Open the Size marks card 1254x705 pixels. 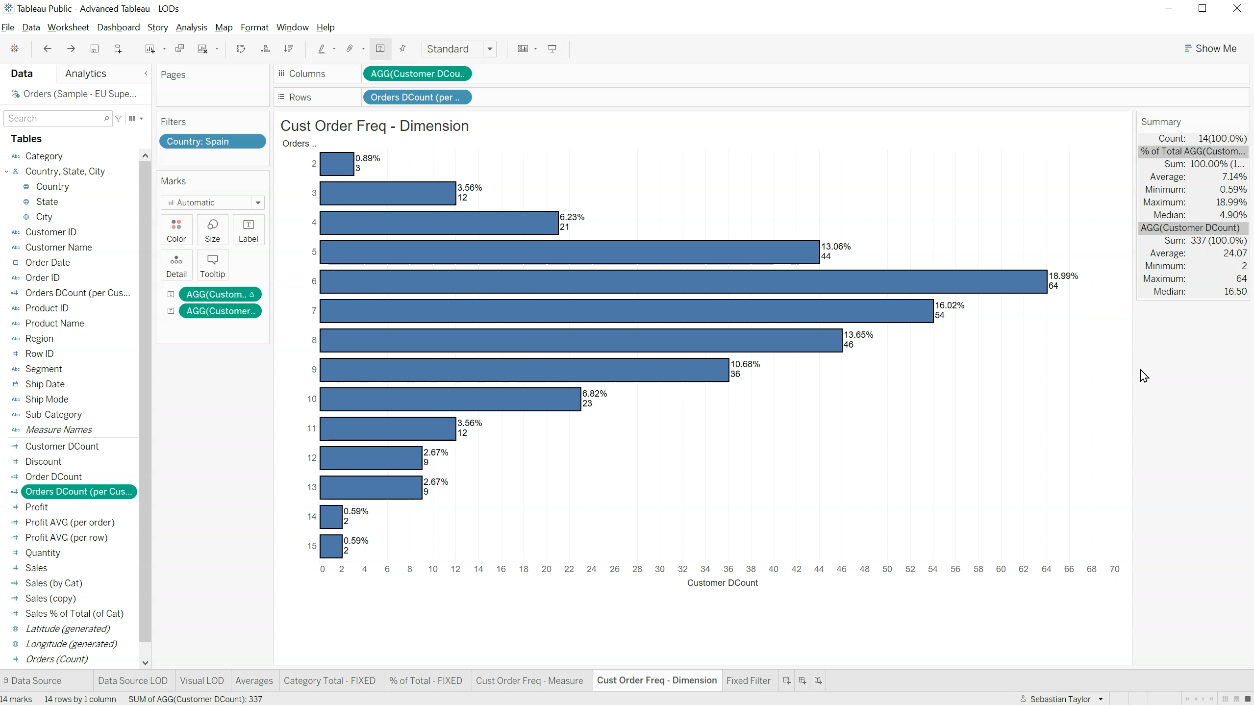212,230
